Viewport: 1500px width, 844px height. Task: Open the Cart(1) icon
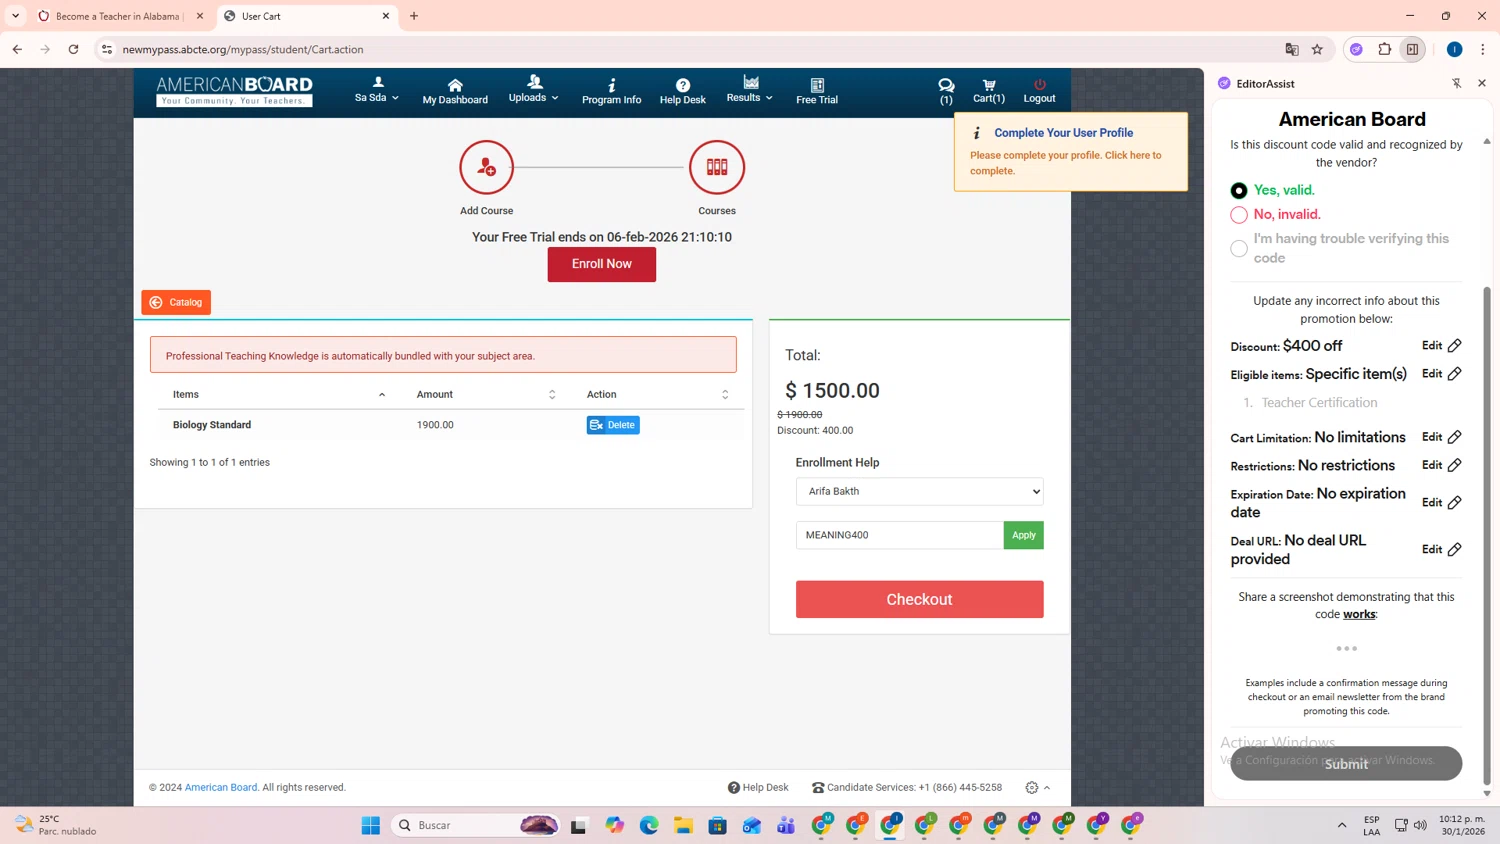[989, 91]
